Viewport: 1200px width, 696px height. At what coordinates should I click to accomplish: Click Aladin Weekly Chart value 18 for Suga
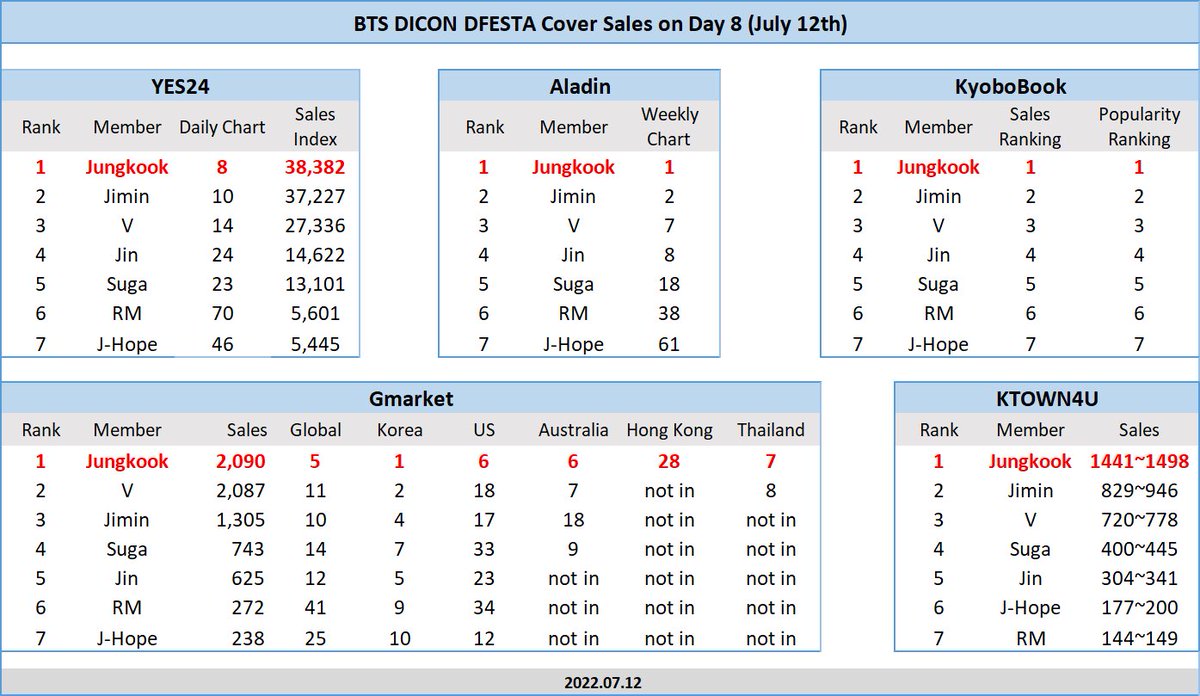click(669, 285)
